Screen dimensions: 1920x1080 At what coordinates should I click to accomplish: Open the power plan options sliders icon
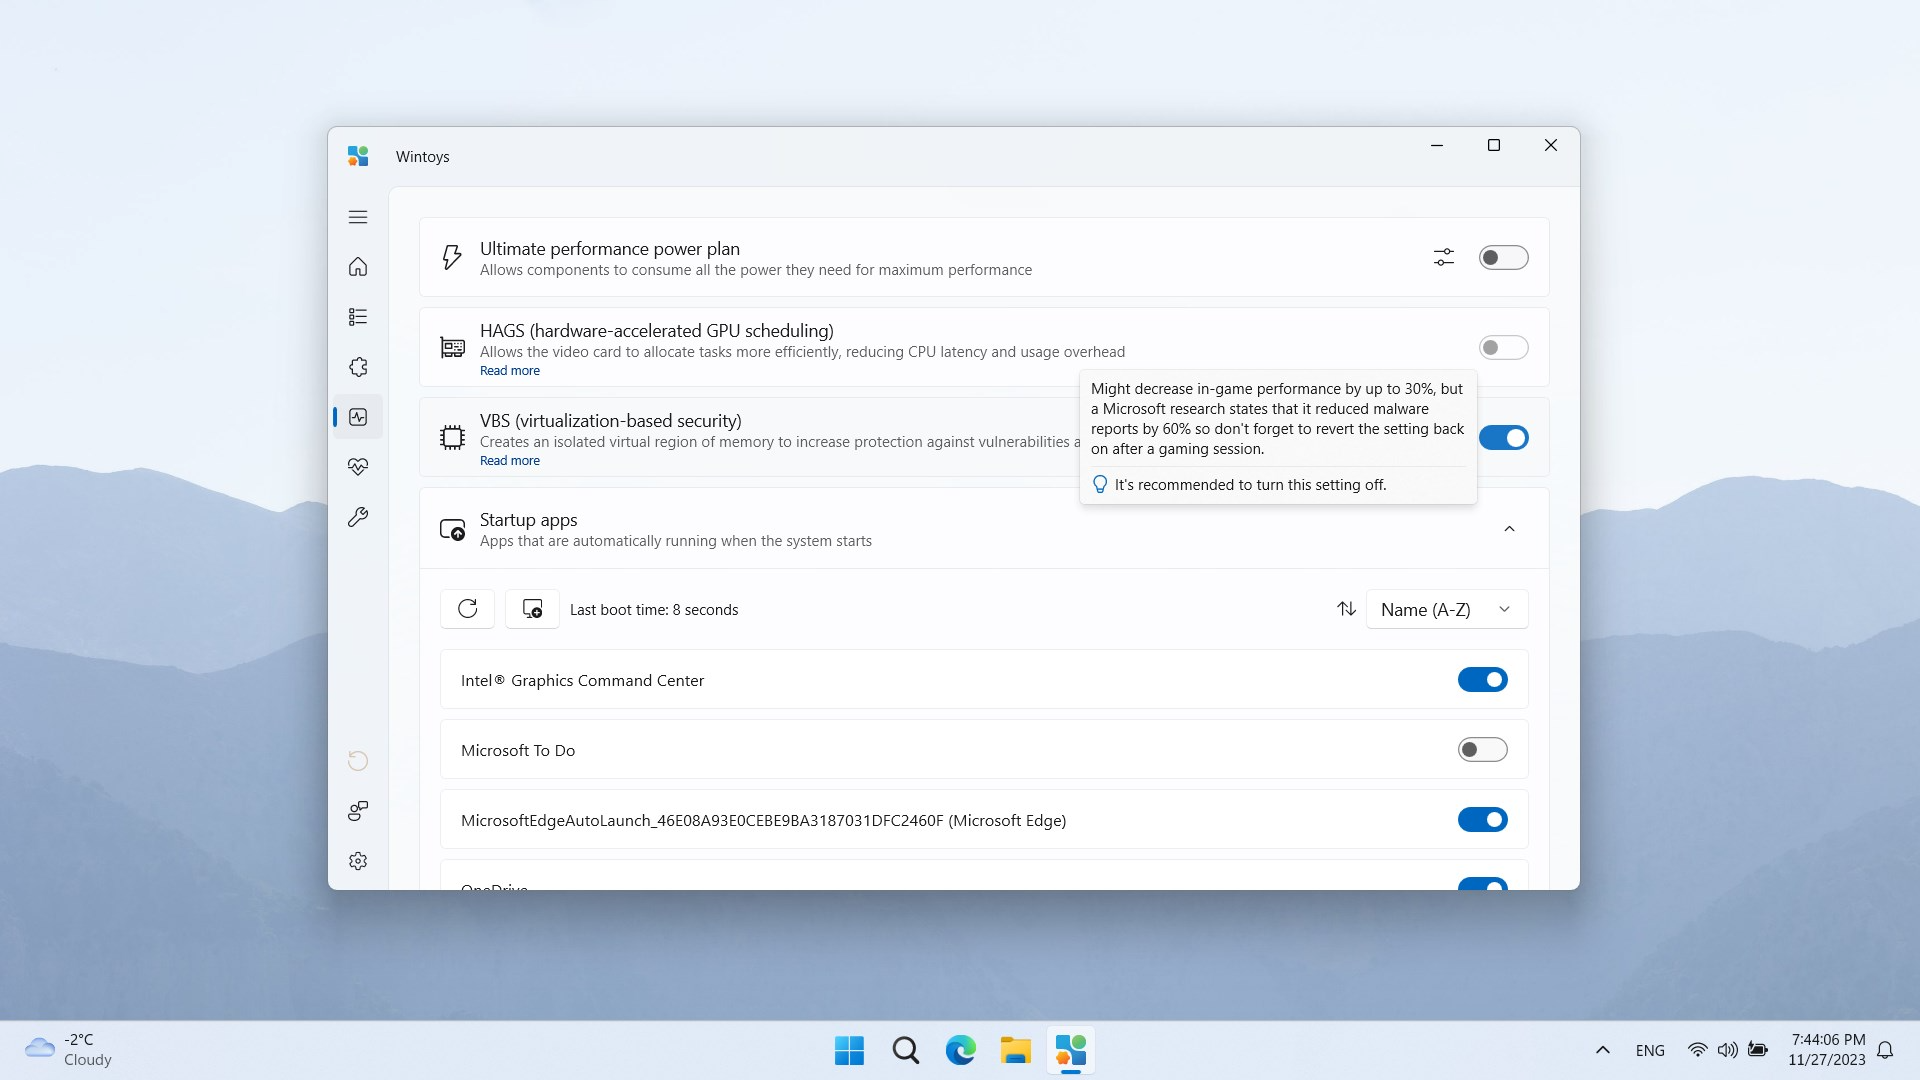point(1443,257)
